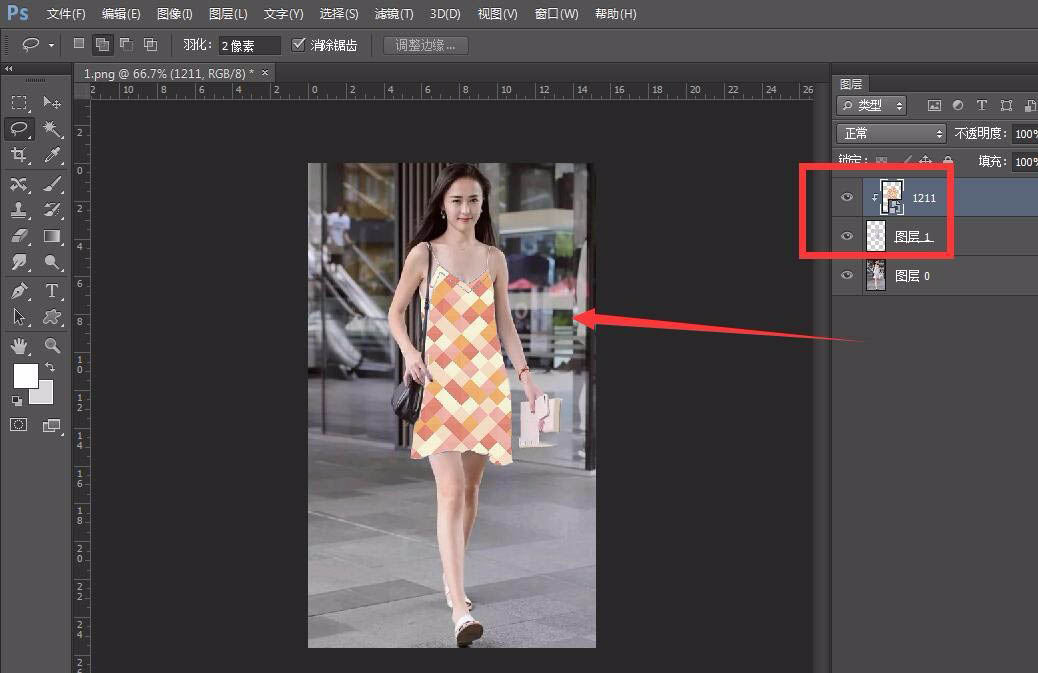This screenshot has width=1038, height=673.
Task: Open the 视图(V) menu
Action: [498, 14]
